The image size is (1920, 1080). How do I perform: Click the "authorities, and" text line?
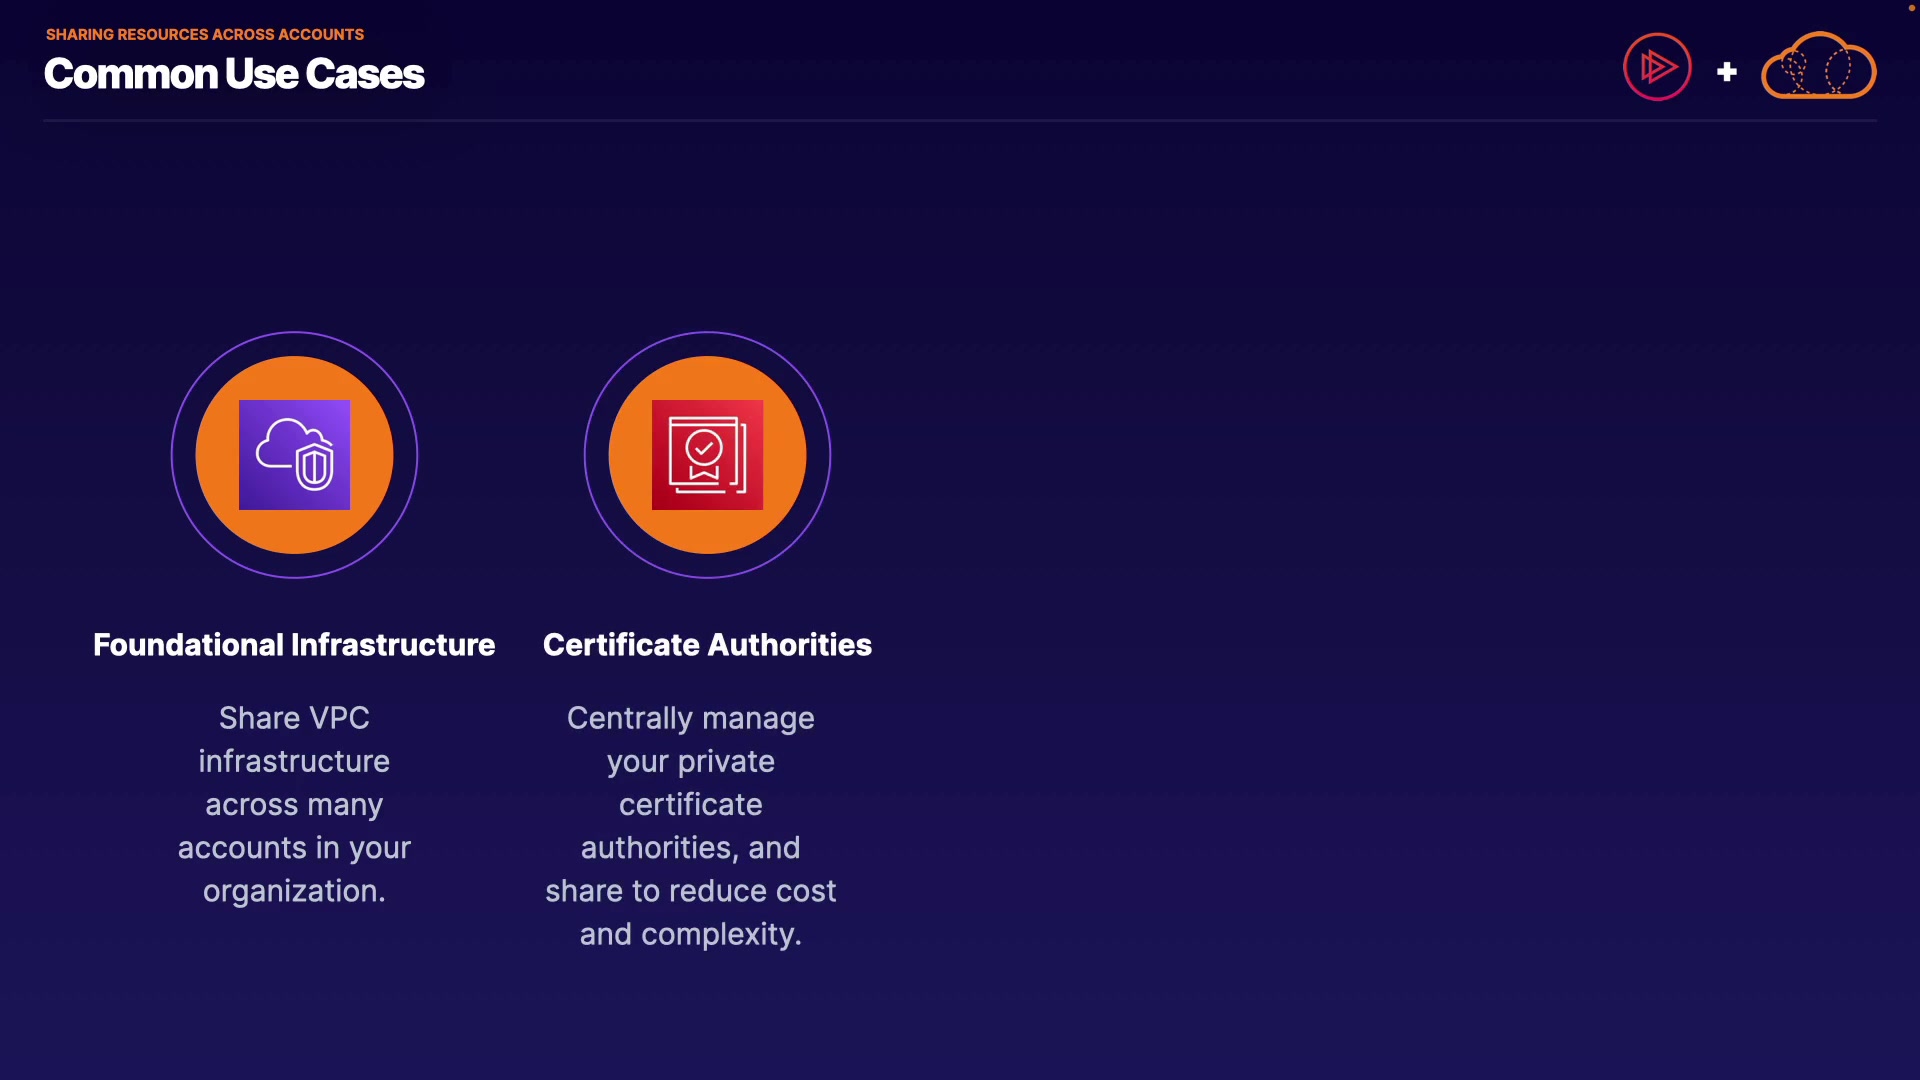coord(690,848)
